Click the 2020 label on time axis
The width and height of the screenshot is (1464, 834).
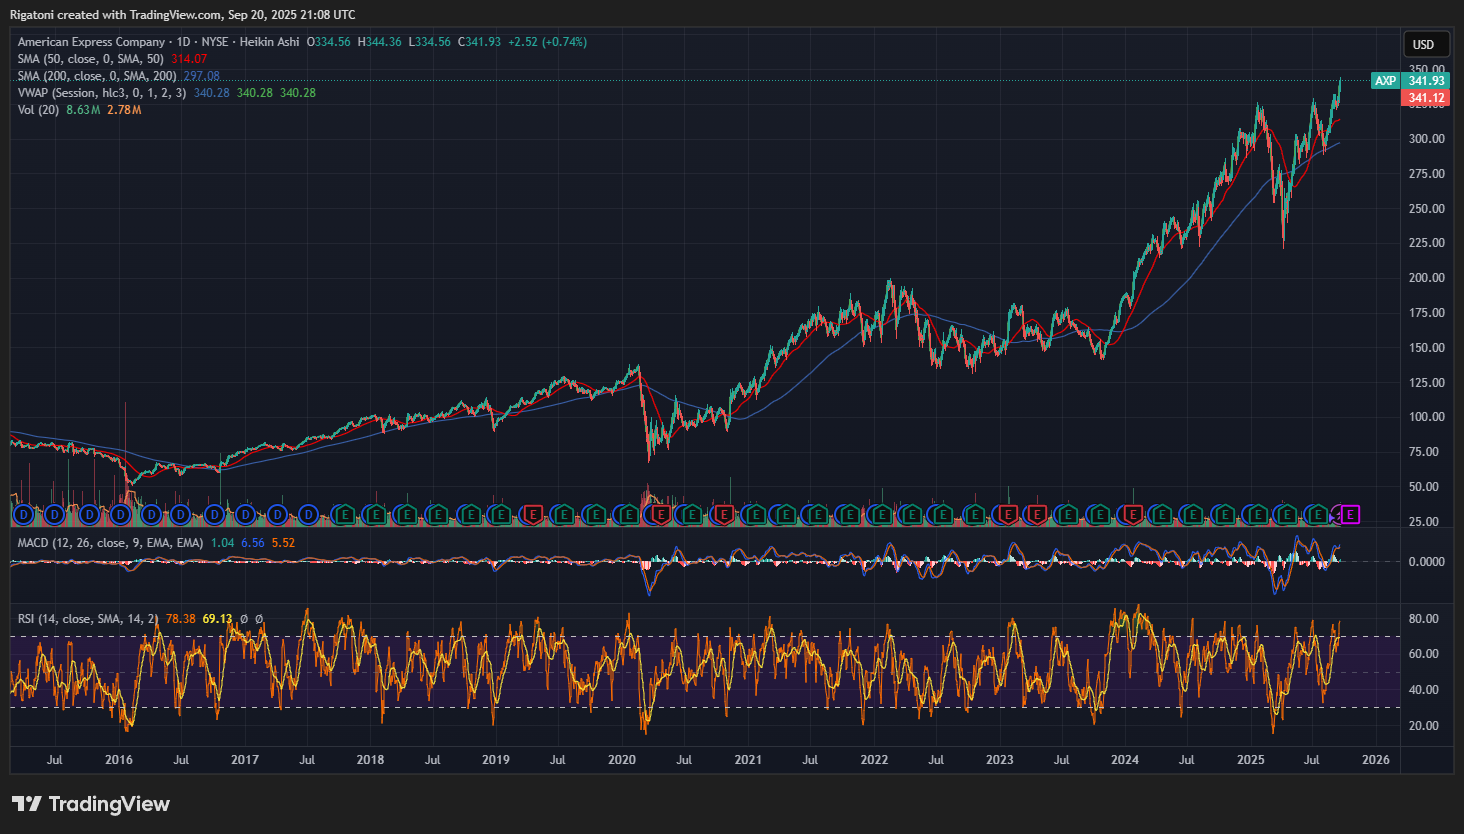(x=622, y=760)
